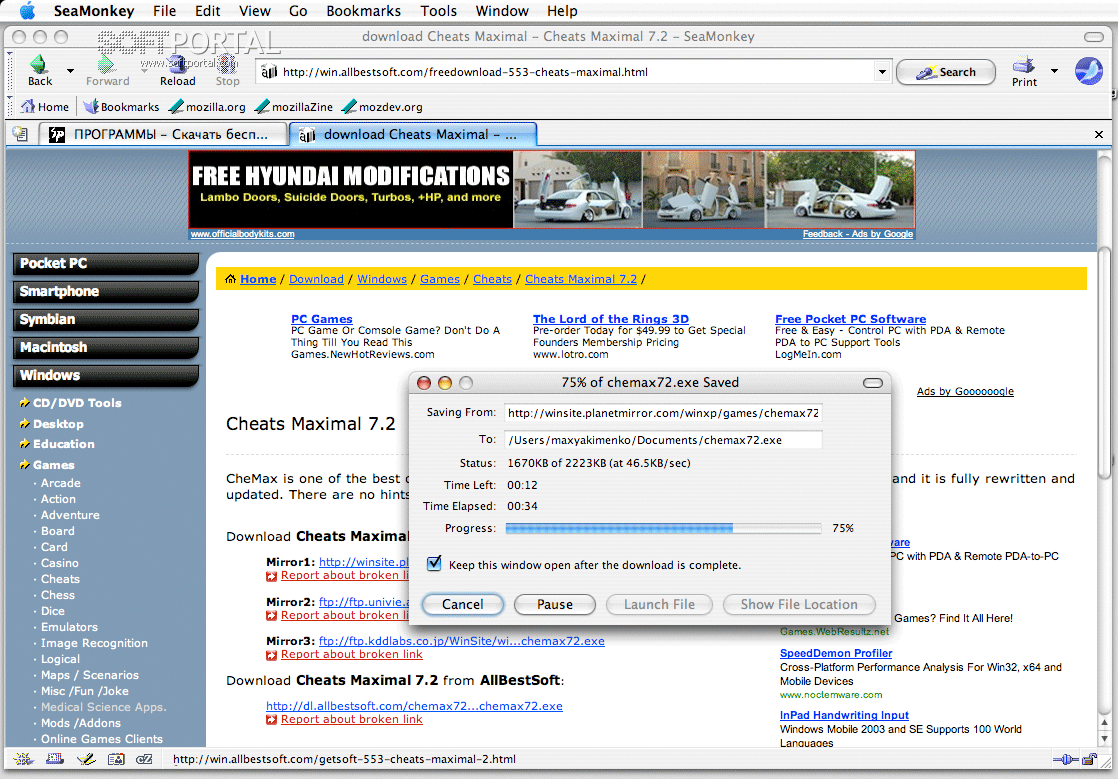Click the new tab icon button
This screenshot has width=1118, height=779.
[20, 134]
